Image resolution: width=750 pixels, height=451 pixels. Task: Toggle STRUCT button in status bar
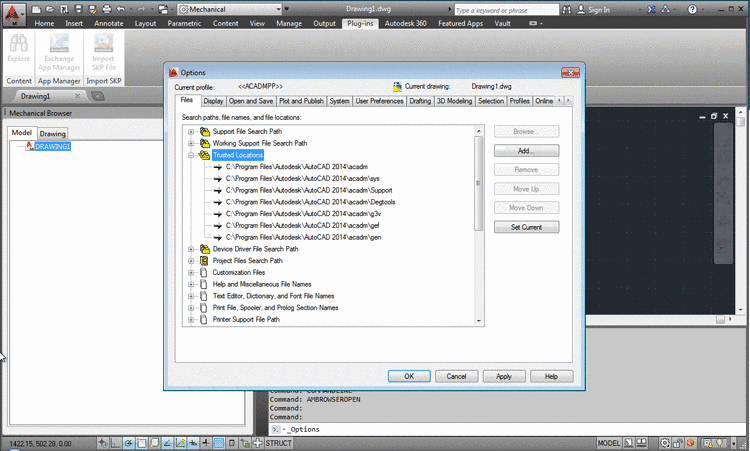[278, 443]
